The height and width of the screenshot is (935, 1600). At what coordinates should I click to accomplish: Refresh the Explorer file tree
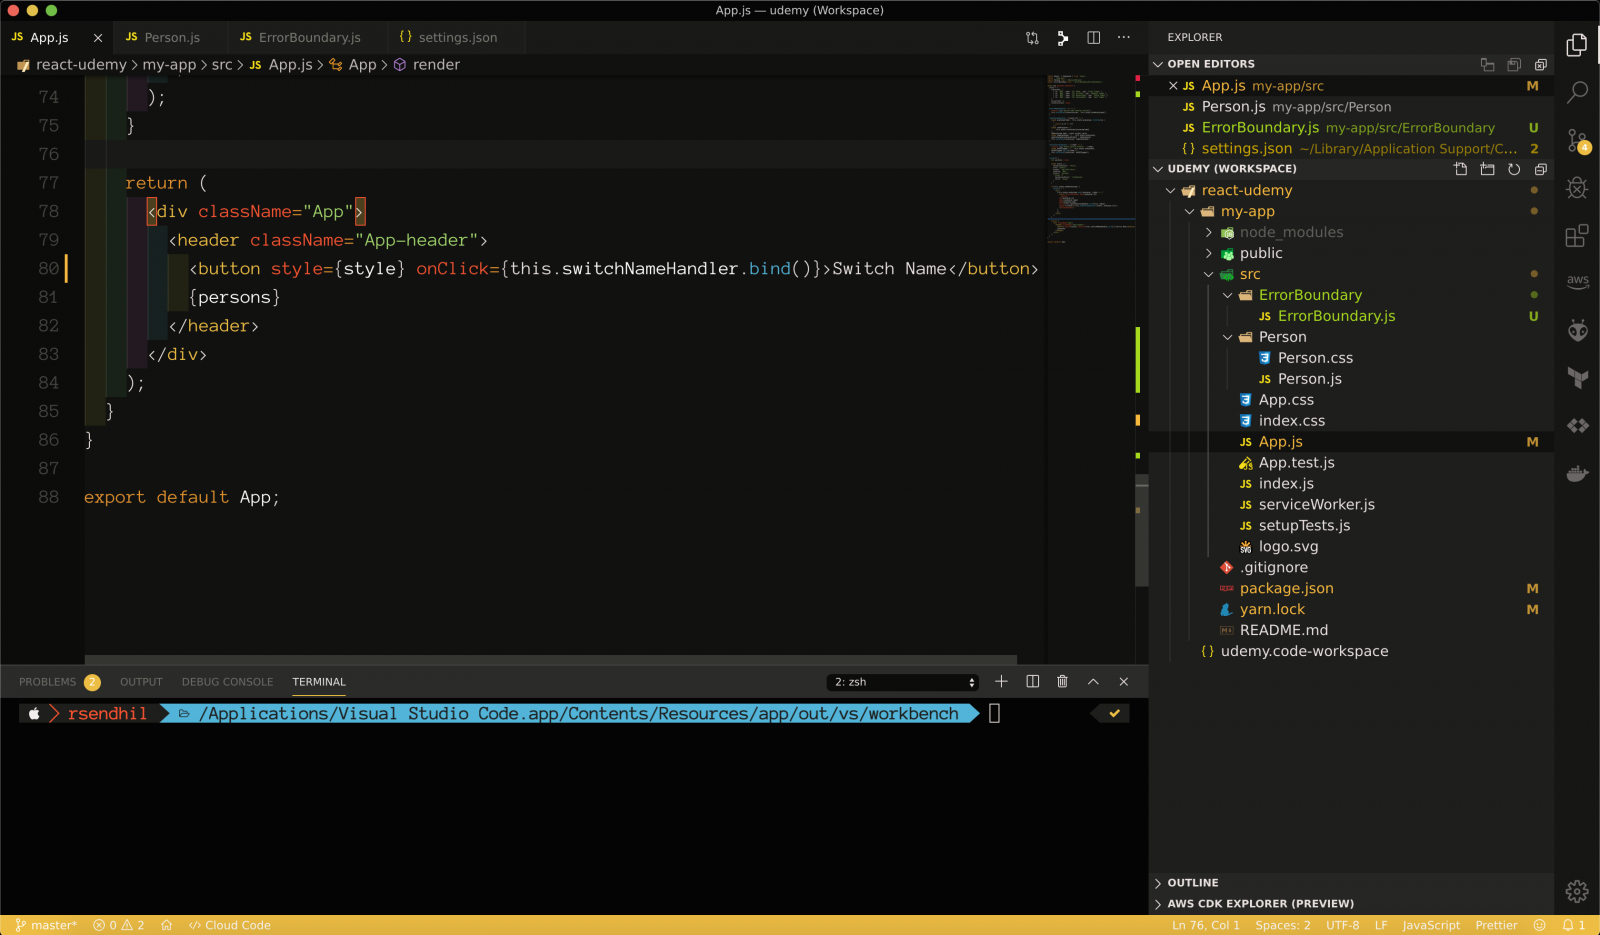[x=1514, y=169]
